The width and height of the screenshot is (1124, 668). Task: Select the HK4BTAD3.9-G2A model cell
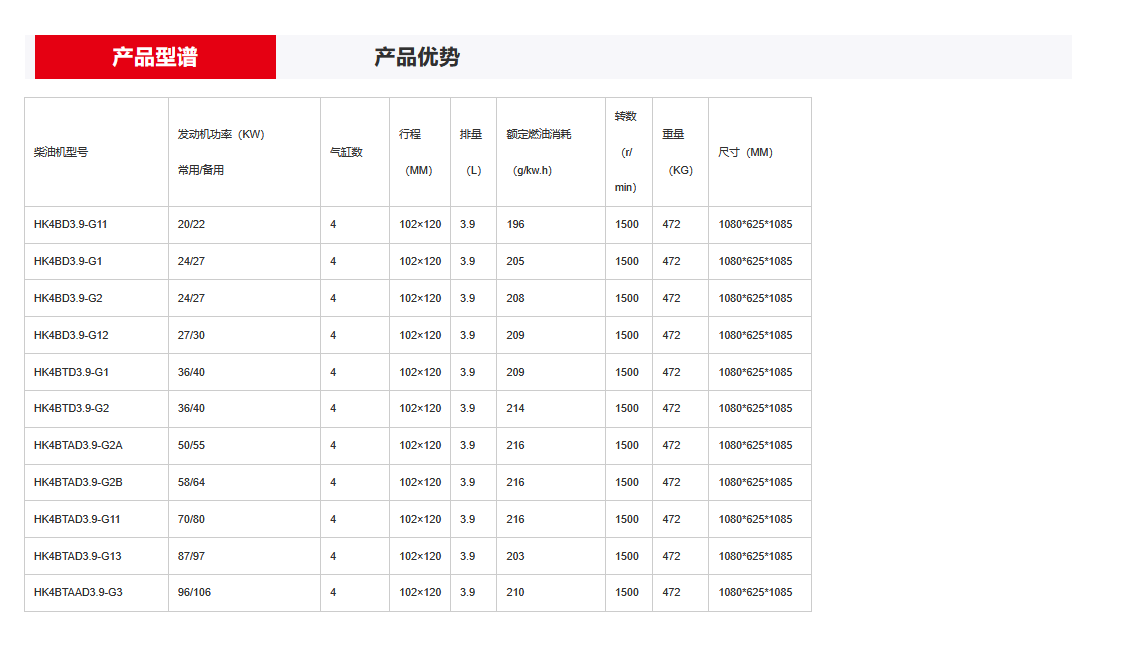coord(97,446)
